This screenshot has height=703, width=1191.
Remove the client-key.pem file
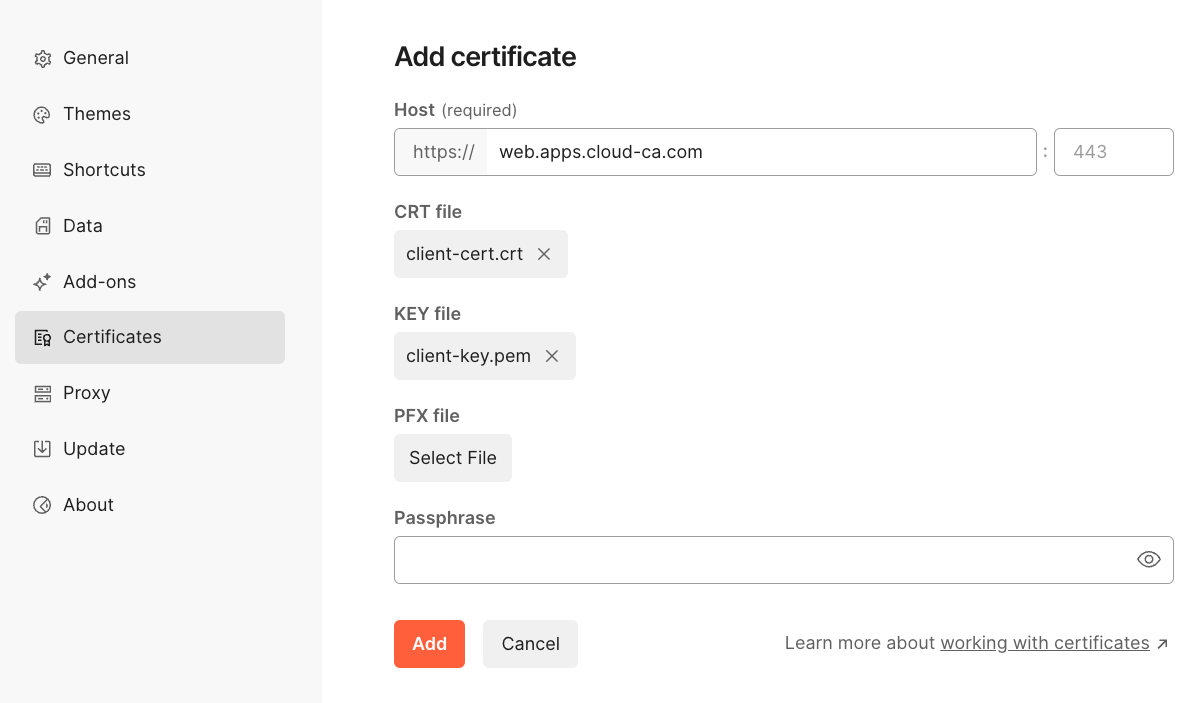(x=551, y=356)
